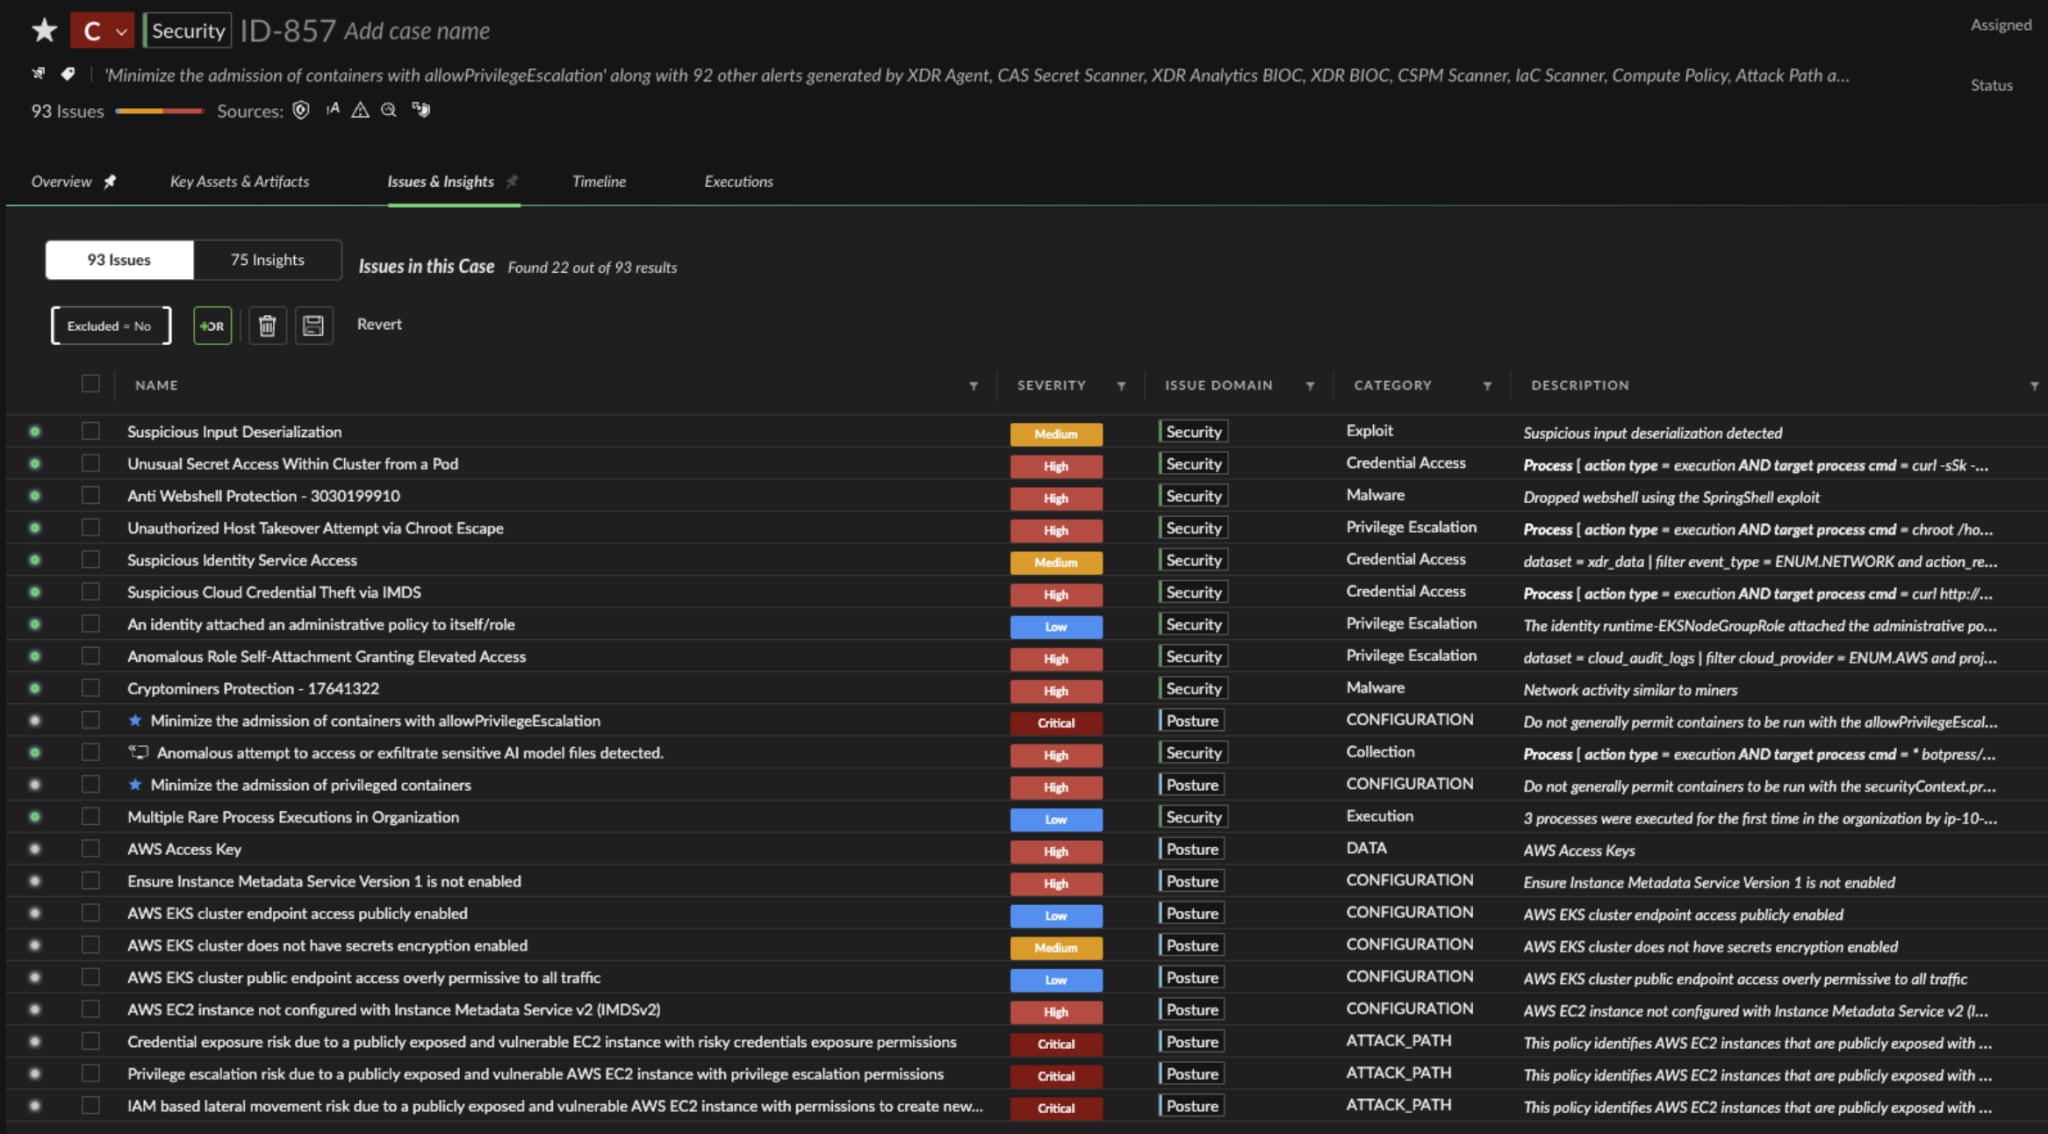Viewport: 2048px width, 1134px height.
Task: Open the Key Assets & Artifacts tab
Action: pyautogui.click(x=239, y=181)
